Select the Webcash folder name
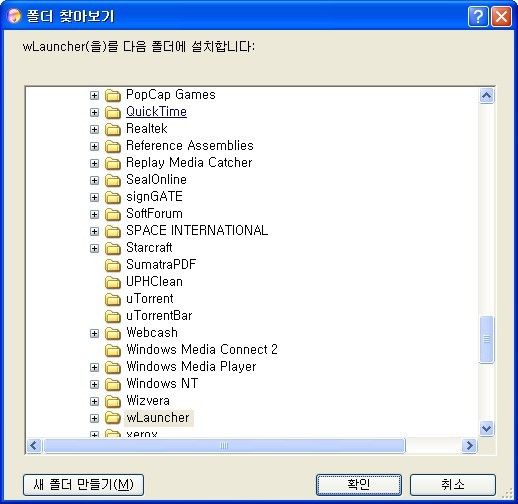This screenshot has height=504, width=518. point(152,333)
